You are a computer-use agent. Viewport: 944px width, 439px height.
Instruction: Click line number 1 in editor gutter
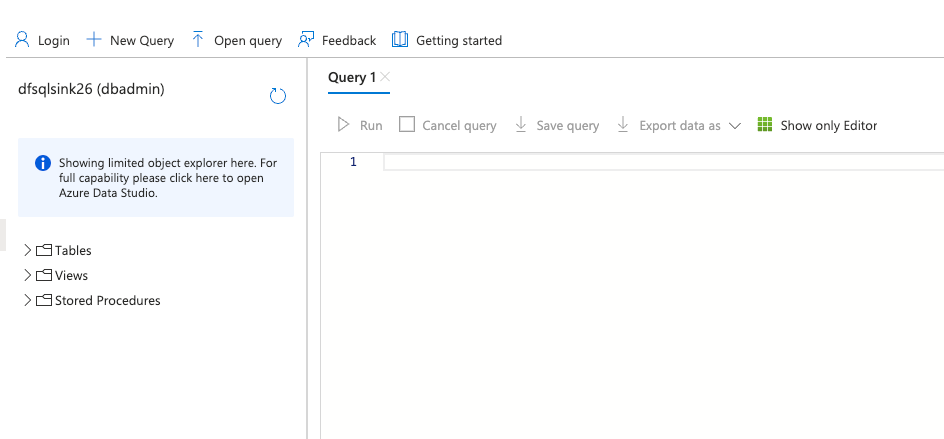point(353,162)
